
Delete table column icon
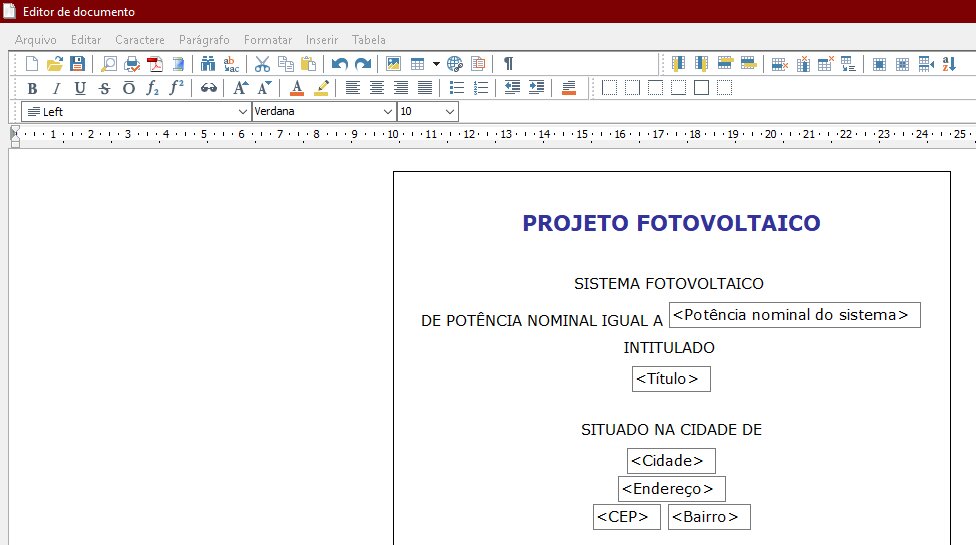tap(803, 63)
